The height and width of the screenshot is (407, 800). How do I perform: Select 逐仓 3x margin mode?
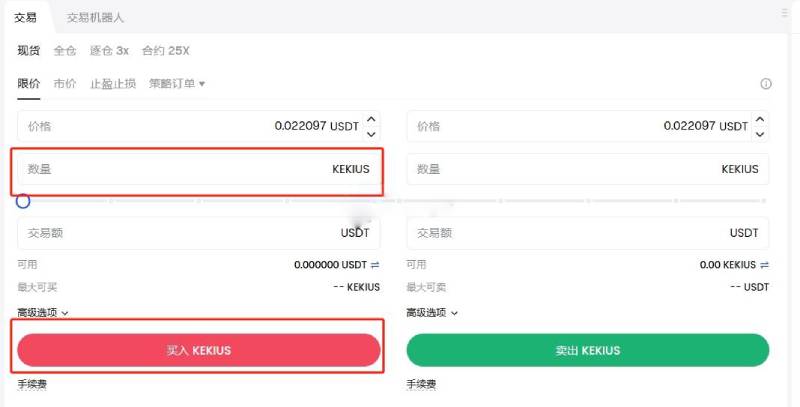109,50
